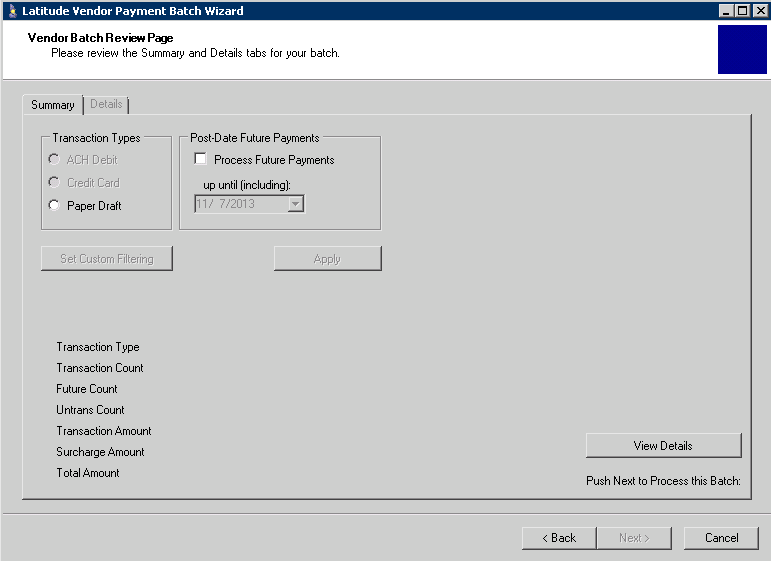
Task: Switch to the Summary tab
Action: coord(53,105)
